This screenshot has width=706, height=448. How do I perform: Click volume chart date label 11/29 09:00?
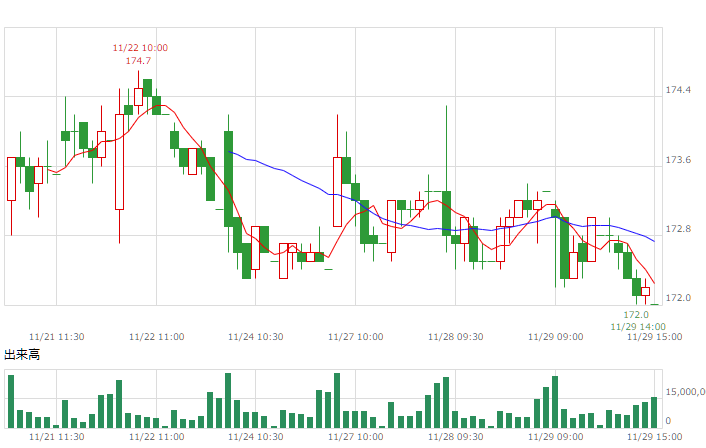click(556, 437)
